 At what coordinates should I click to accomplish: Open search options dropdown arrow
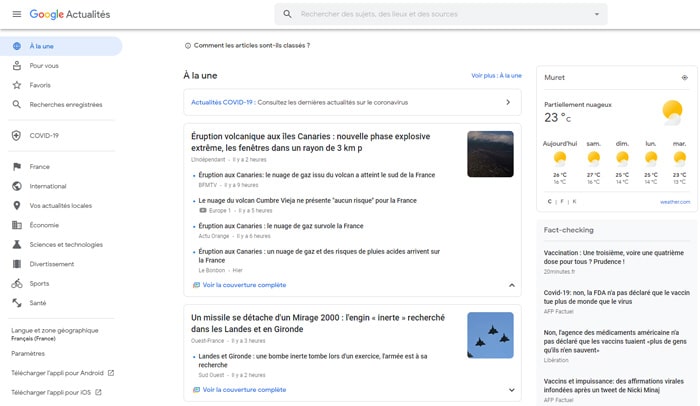pyautogui.click(x=597, y=14)
